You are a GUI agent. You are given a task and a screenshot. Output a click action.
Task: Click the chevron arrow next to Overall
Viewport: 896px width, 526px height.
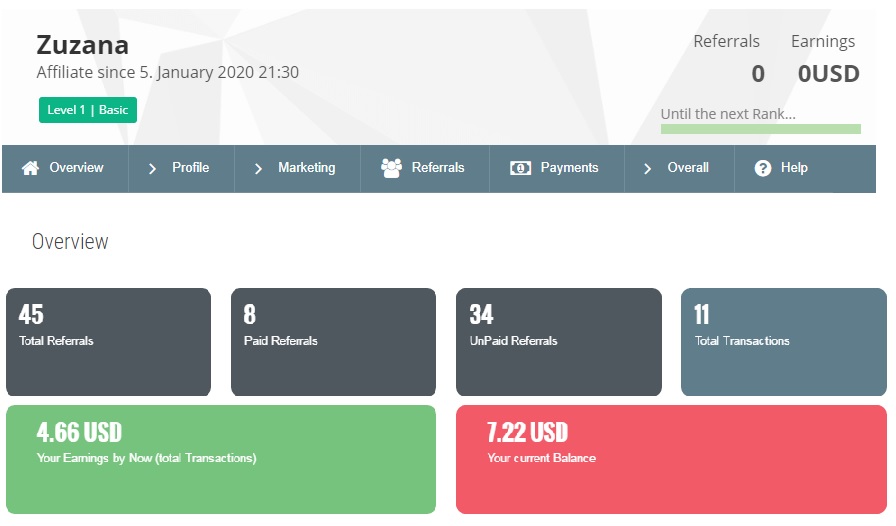[647, 169]
